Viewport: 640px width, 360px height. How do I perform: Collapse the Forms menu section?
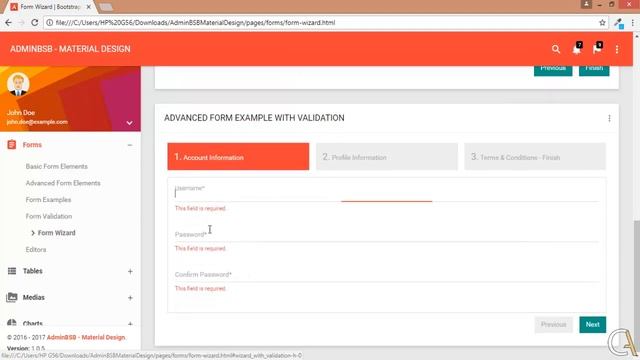coord(130,145)
